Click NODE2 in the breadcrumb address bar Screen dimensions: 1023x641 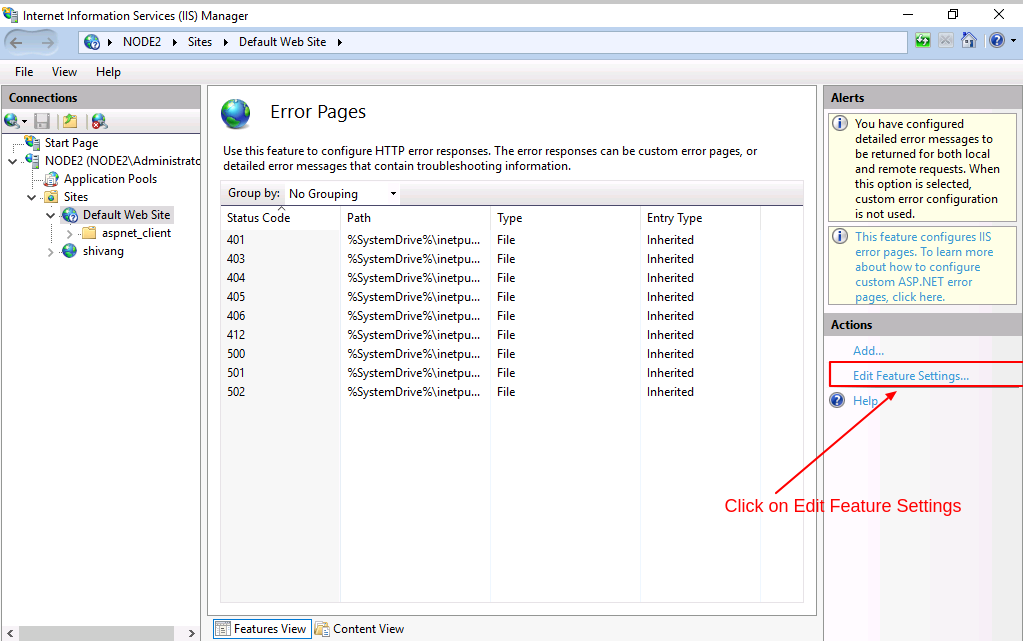pos(142,42)
